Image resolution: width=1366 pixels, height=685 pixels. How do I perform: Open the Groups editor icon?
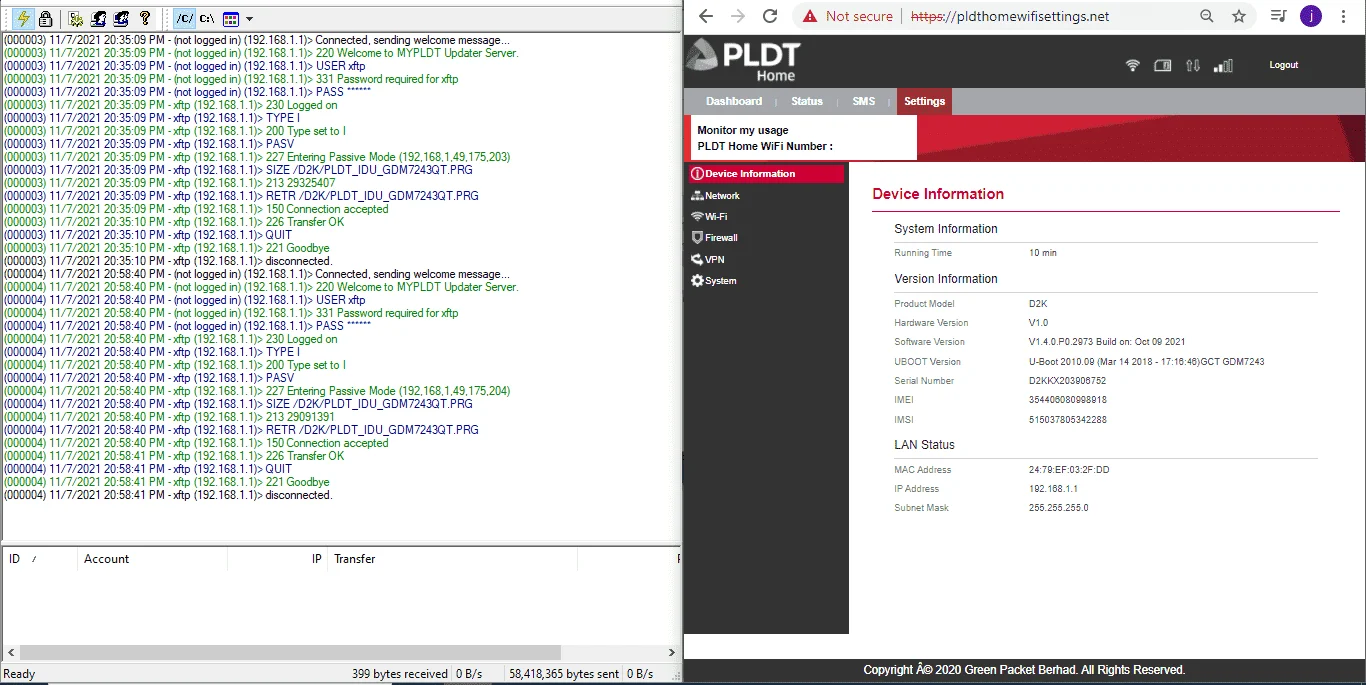pos(121,18)
